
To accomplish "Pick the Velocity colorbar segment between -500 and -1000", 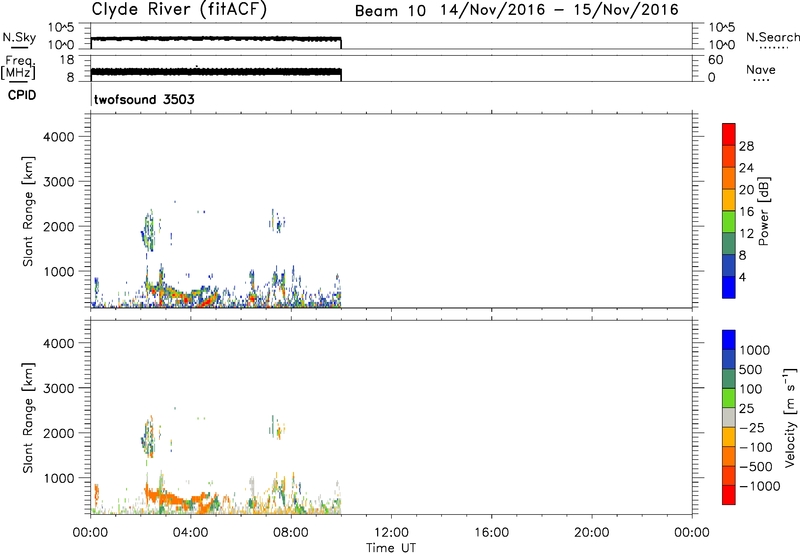I will click(729, 475).
